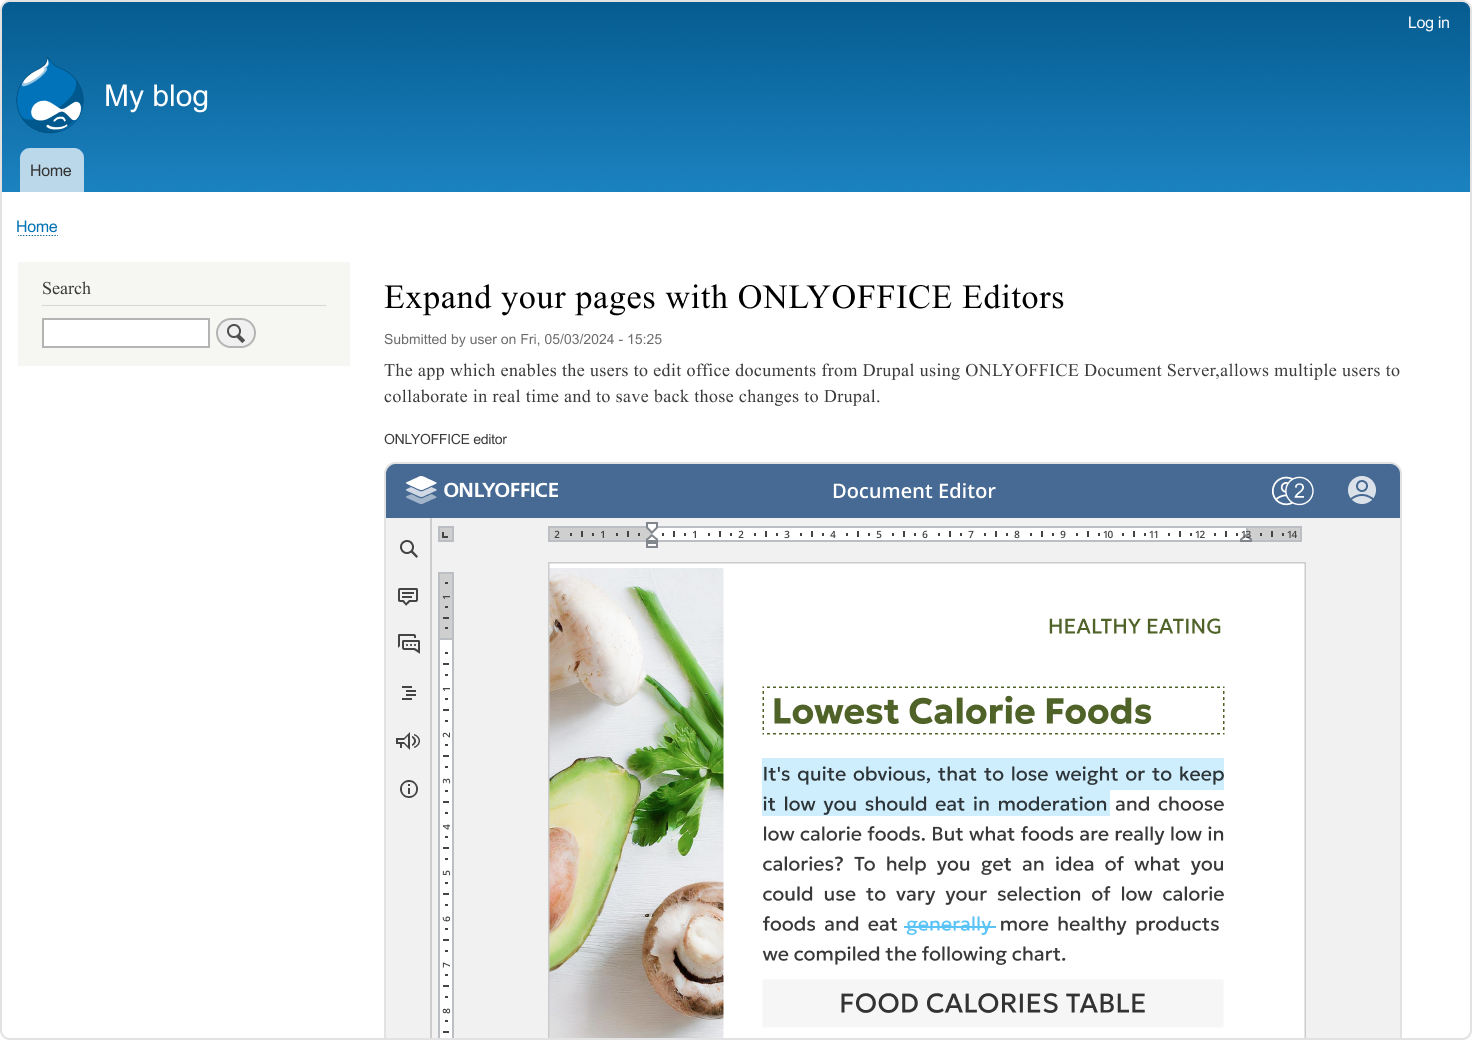
Task: Click the ruler tab stop selector
Action: coord(446,535)
